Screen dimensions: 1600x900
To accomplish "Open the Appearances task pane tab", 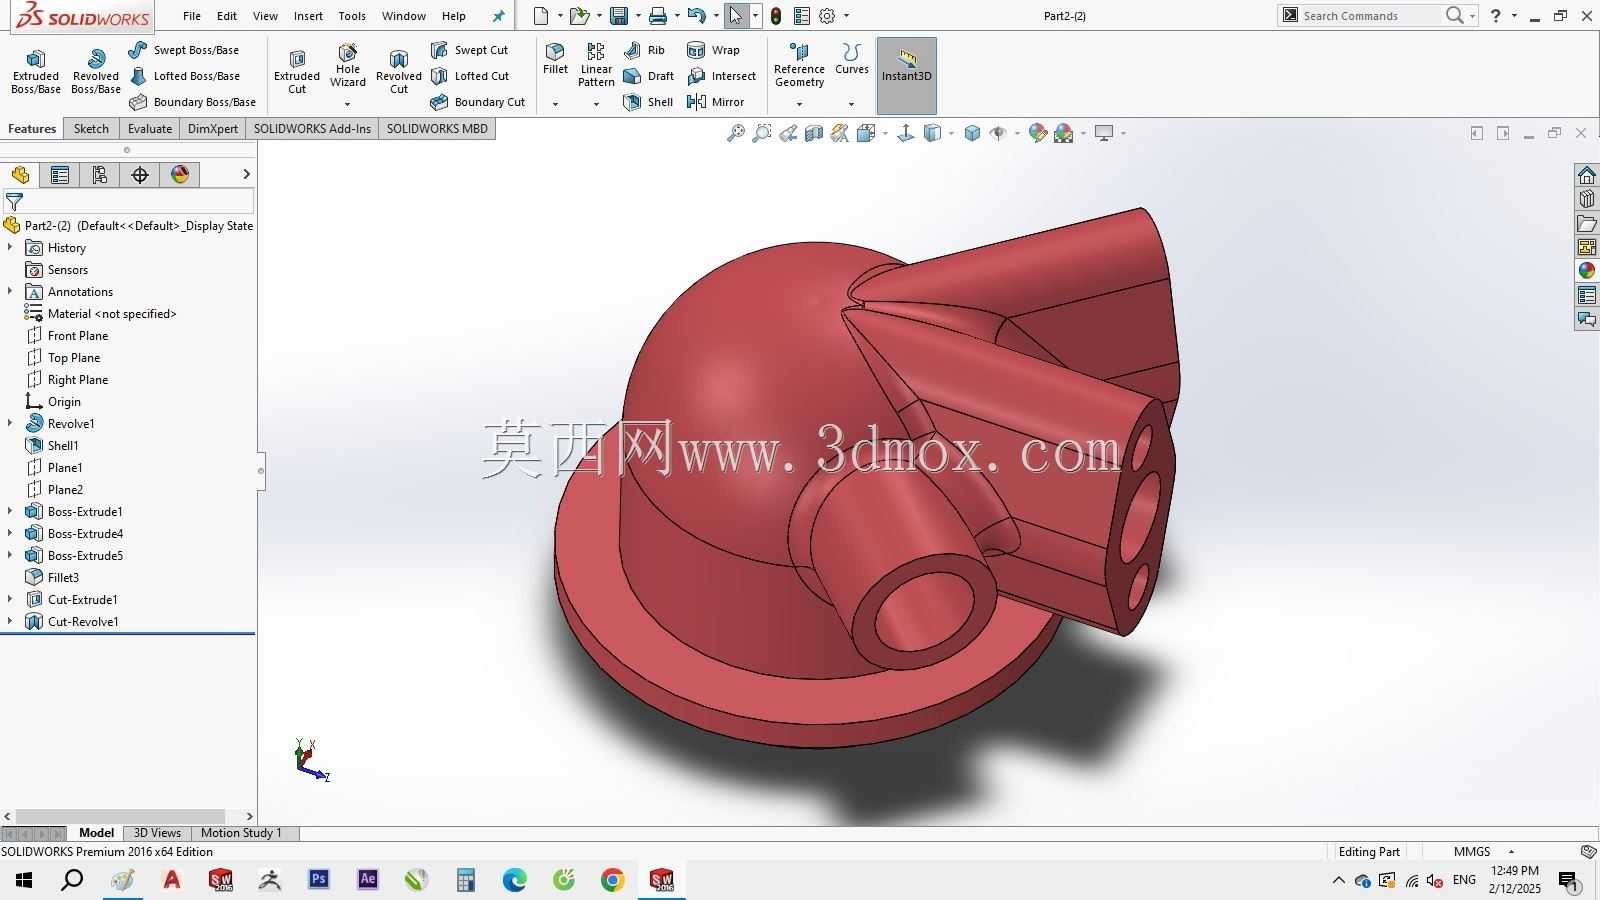I will click(1587, 271).
